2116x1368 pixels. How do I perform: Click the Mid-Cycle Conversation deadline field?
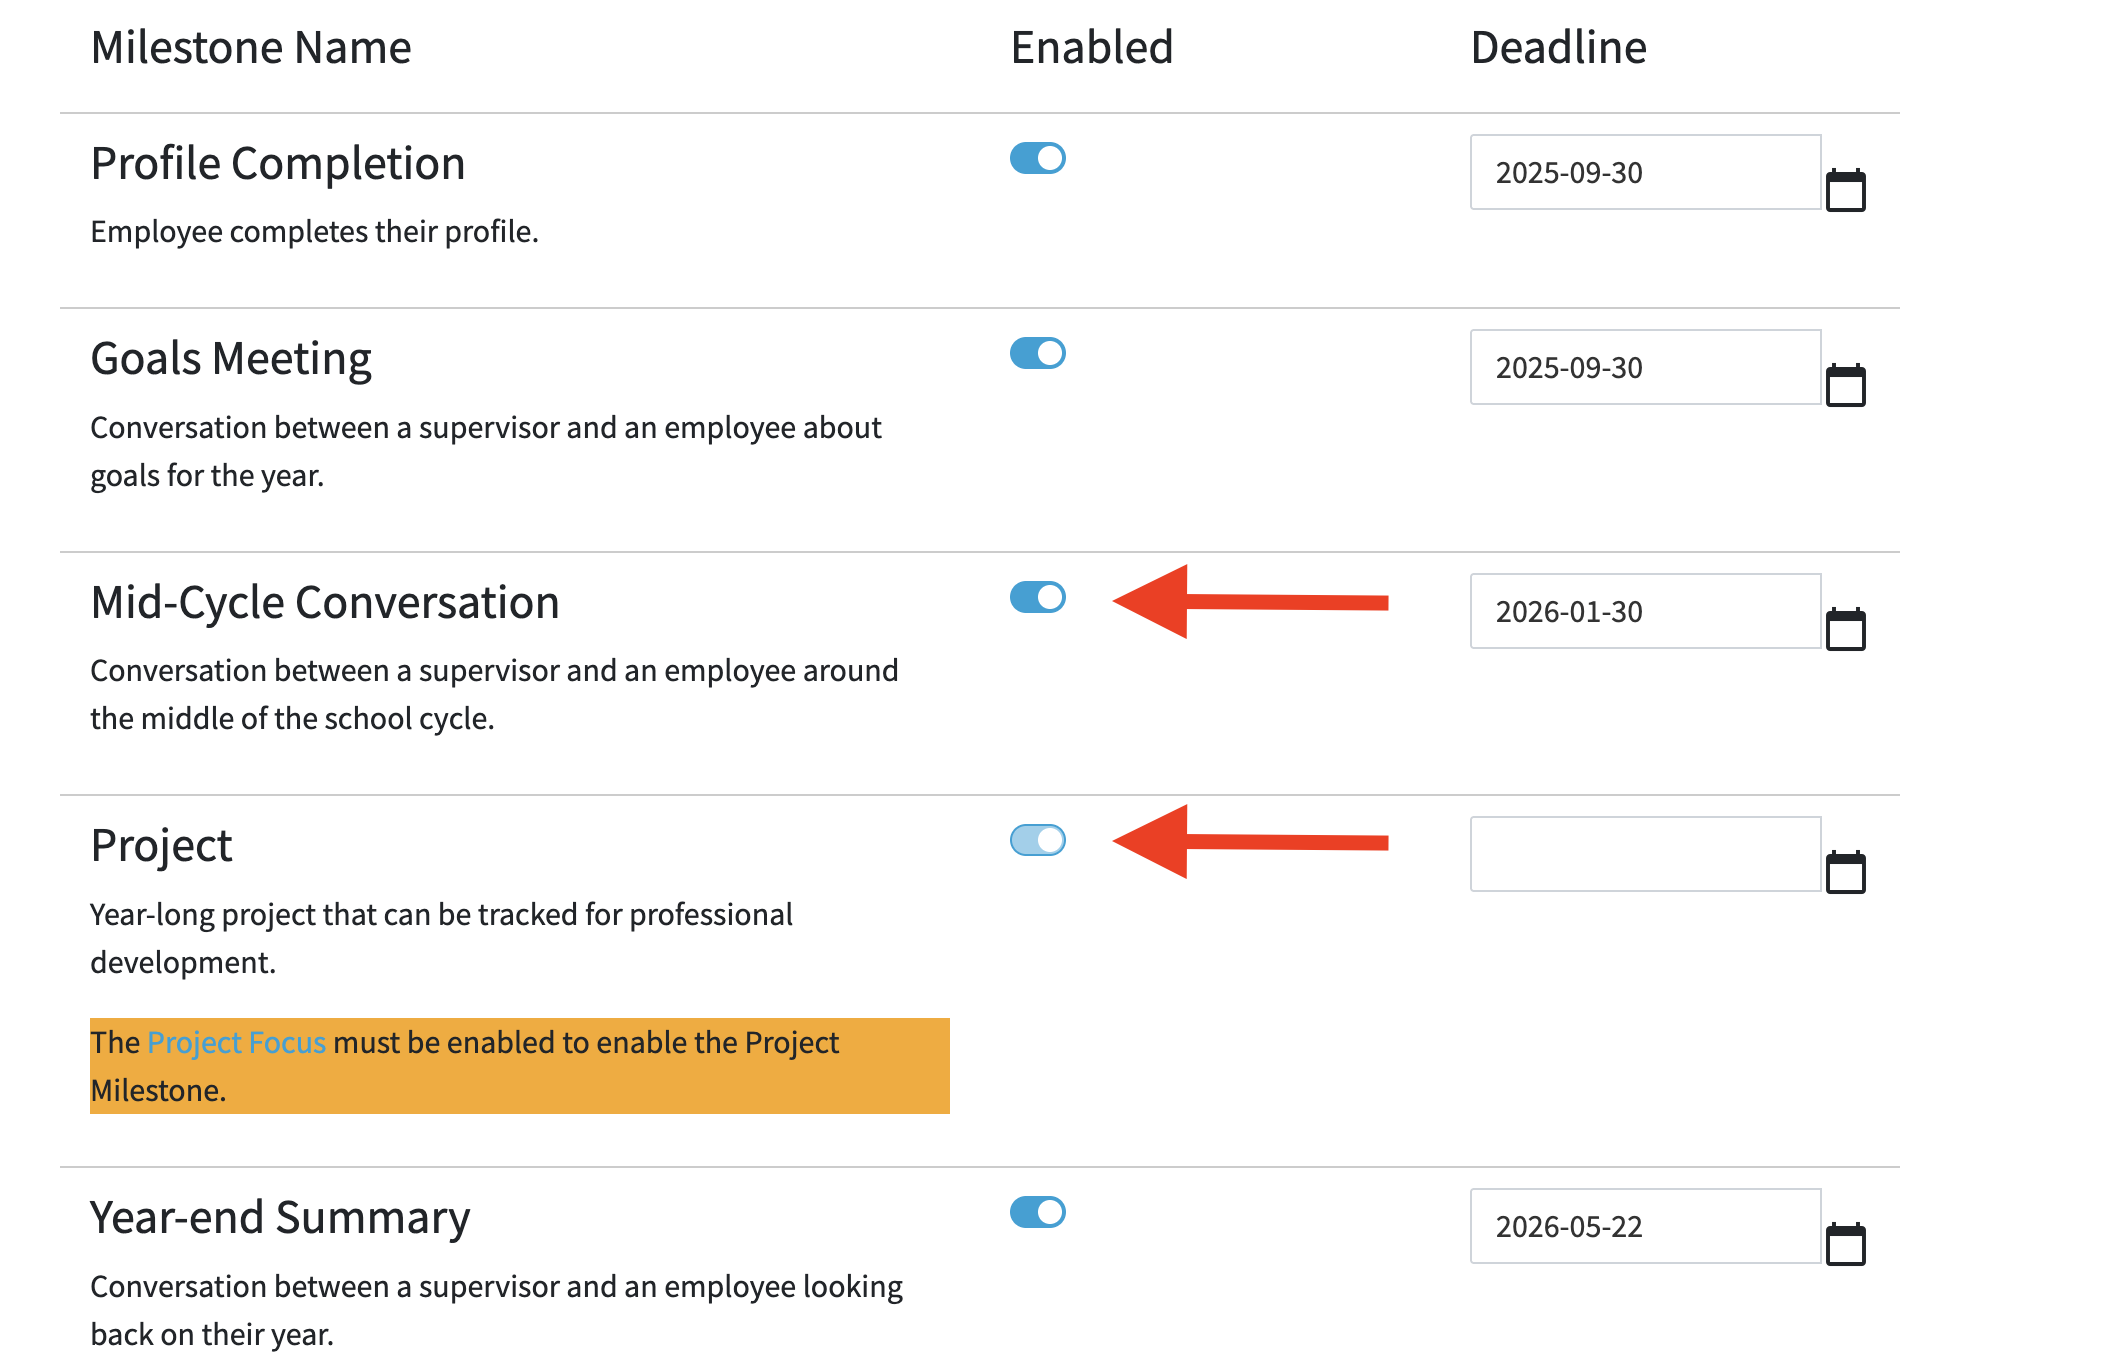pyautogui.click(x=1644, y=612)
